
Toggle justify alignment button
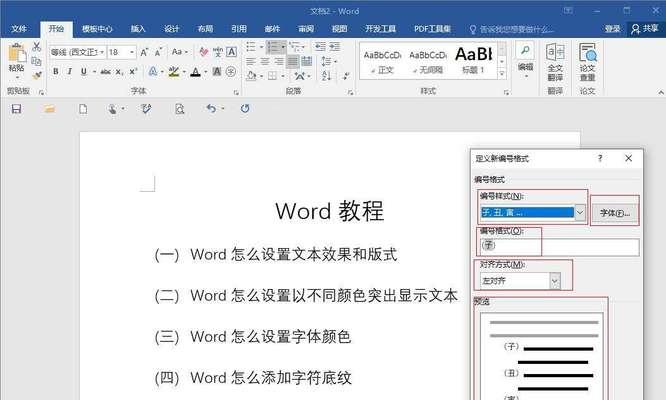point(293,62)
